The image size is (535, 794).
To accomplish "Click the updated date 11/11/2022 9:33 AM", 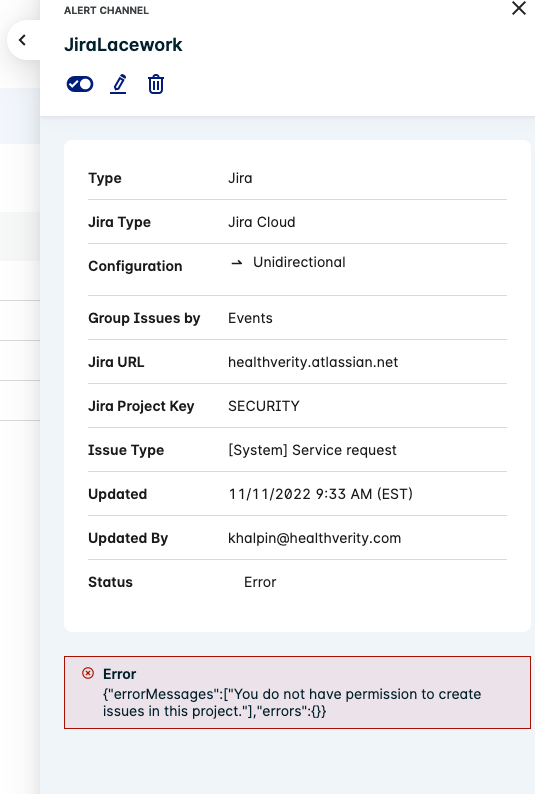I will pyautogui.click(x=320, y=494).
